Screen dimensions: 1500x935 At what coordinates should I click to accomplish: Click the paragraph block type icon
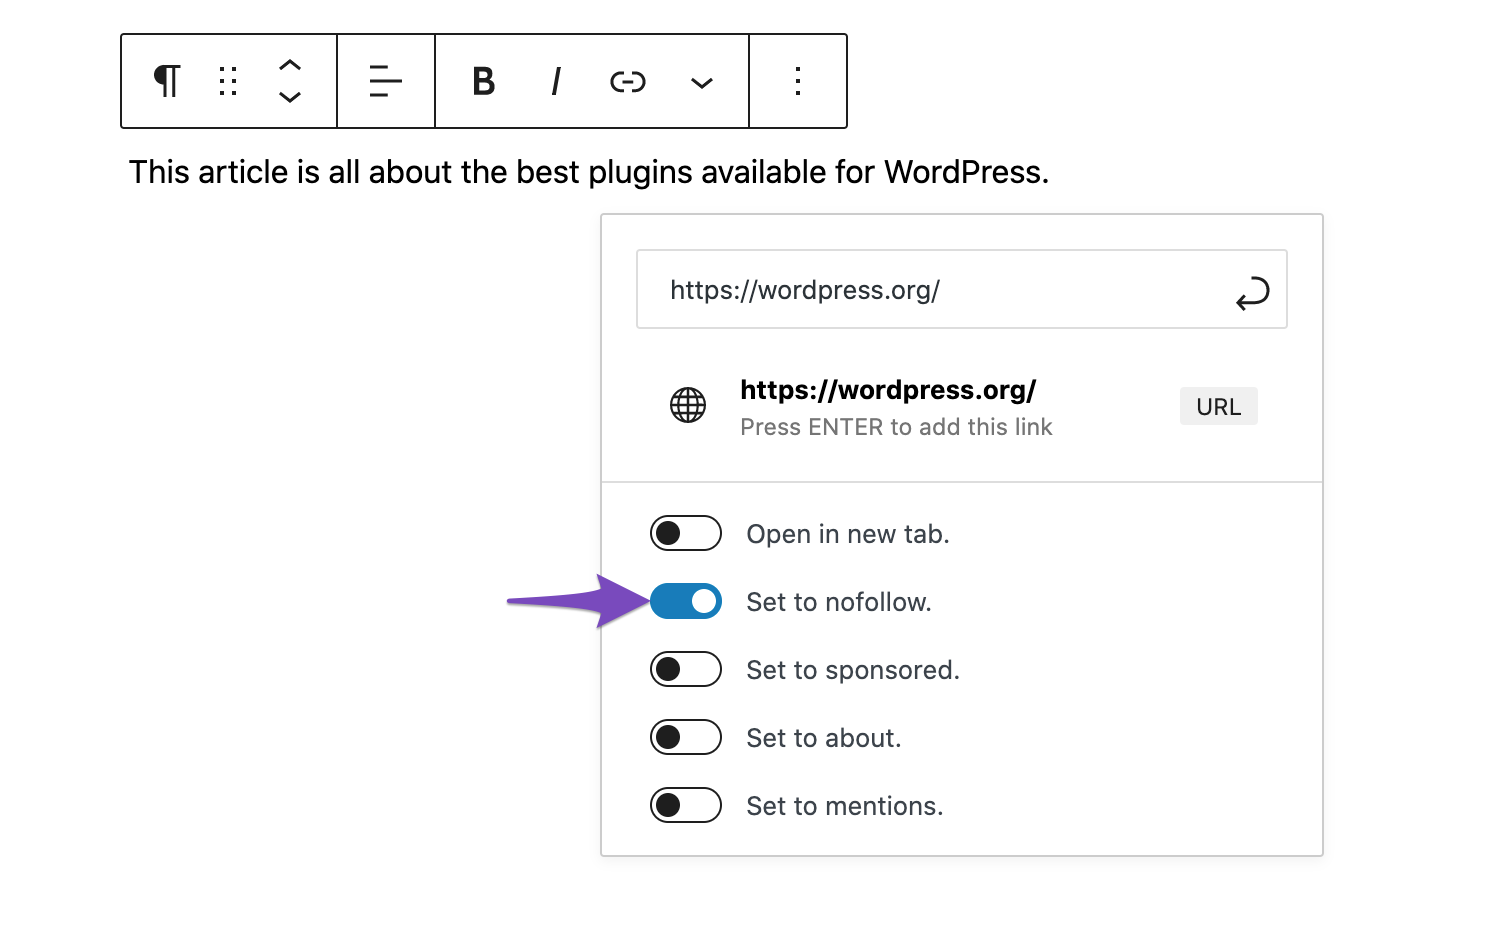coord(167,81)
